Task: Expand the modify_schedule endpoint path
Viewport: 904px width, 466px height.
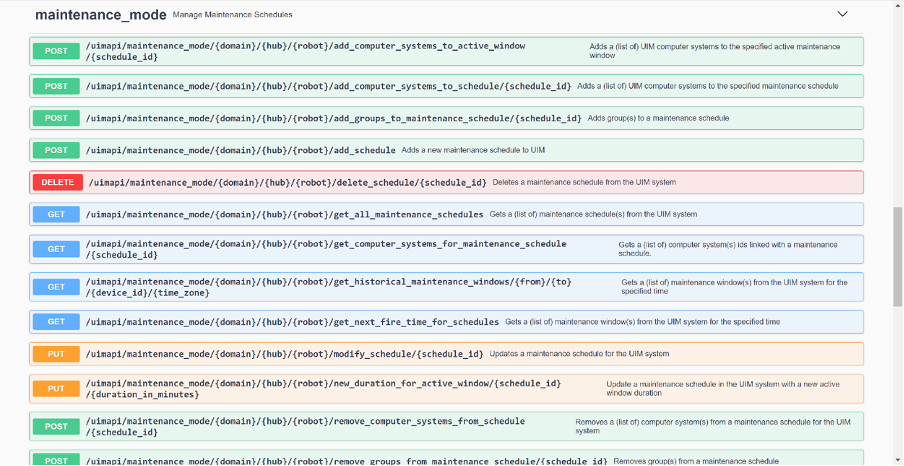Action: [x=284, y=354]
